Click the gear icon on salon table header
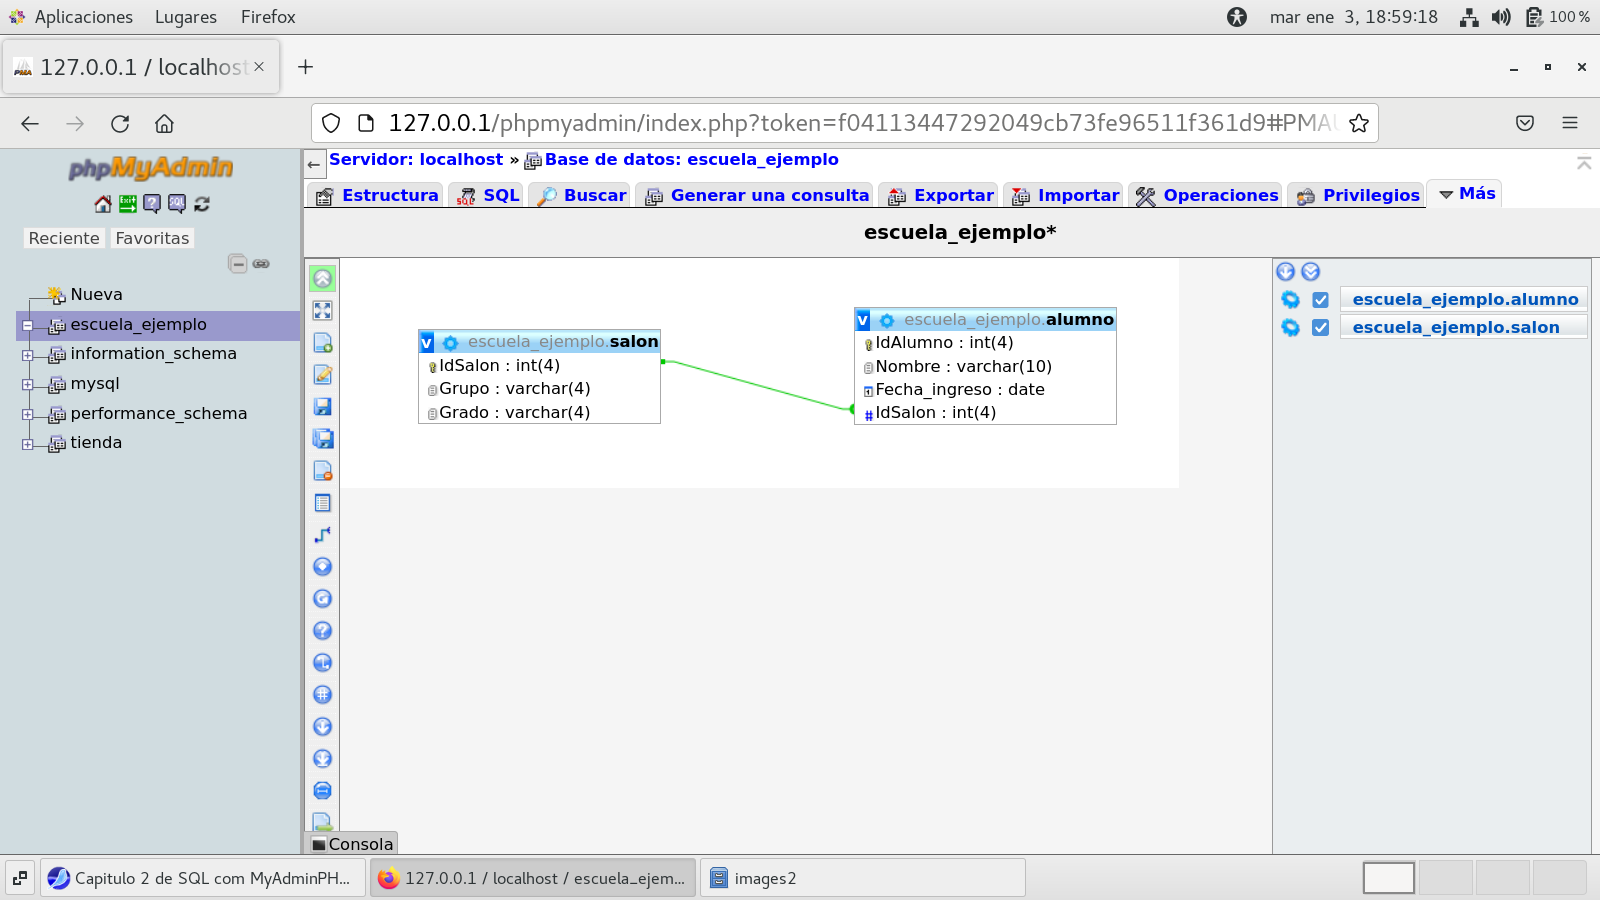This screenshot has height=900, width=1600. point(450,343)
